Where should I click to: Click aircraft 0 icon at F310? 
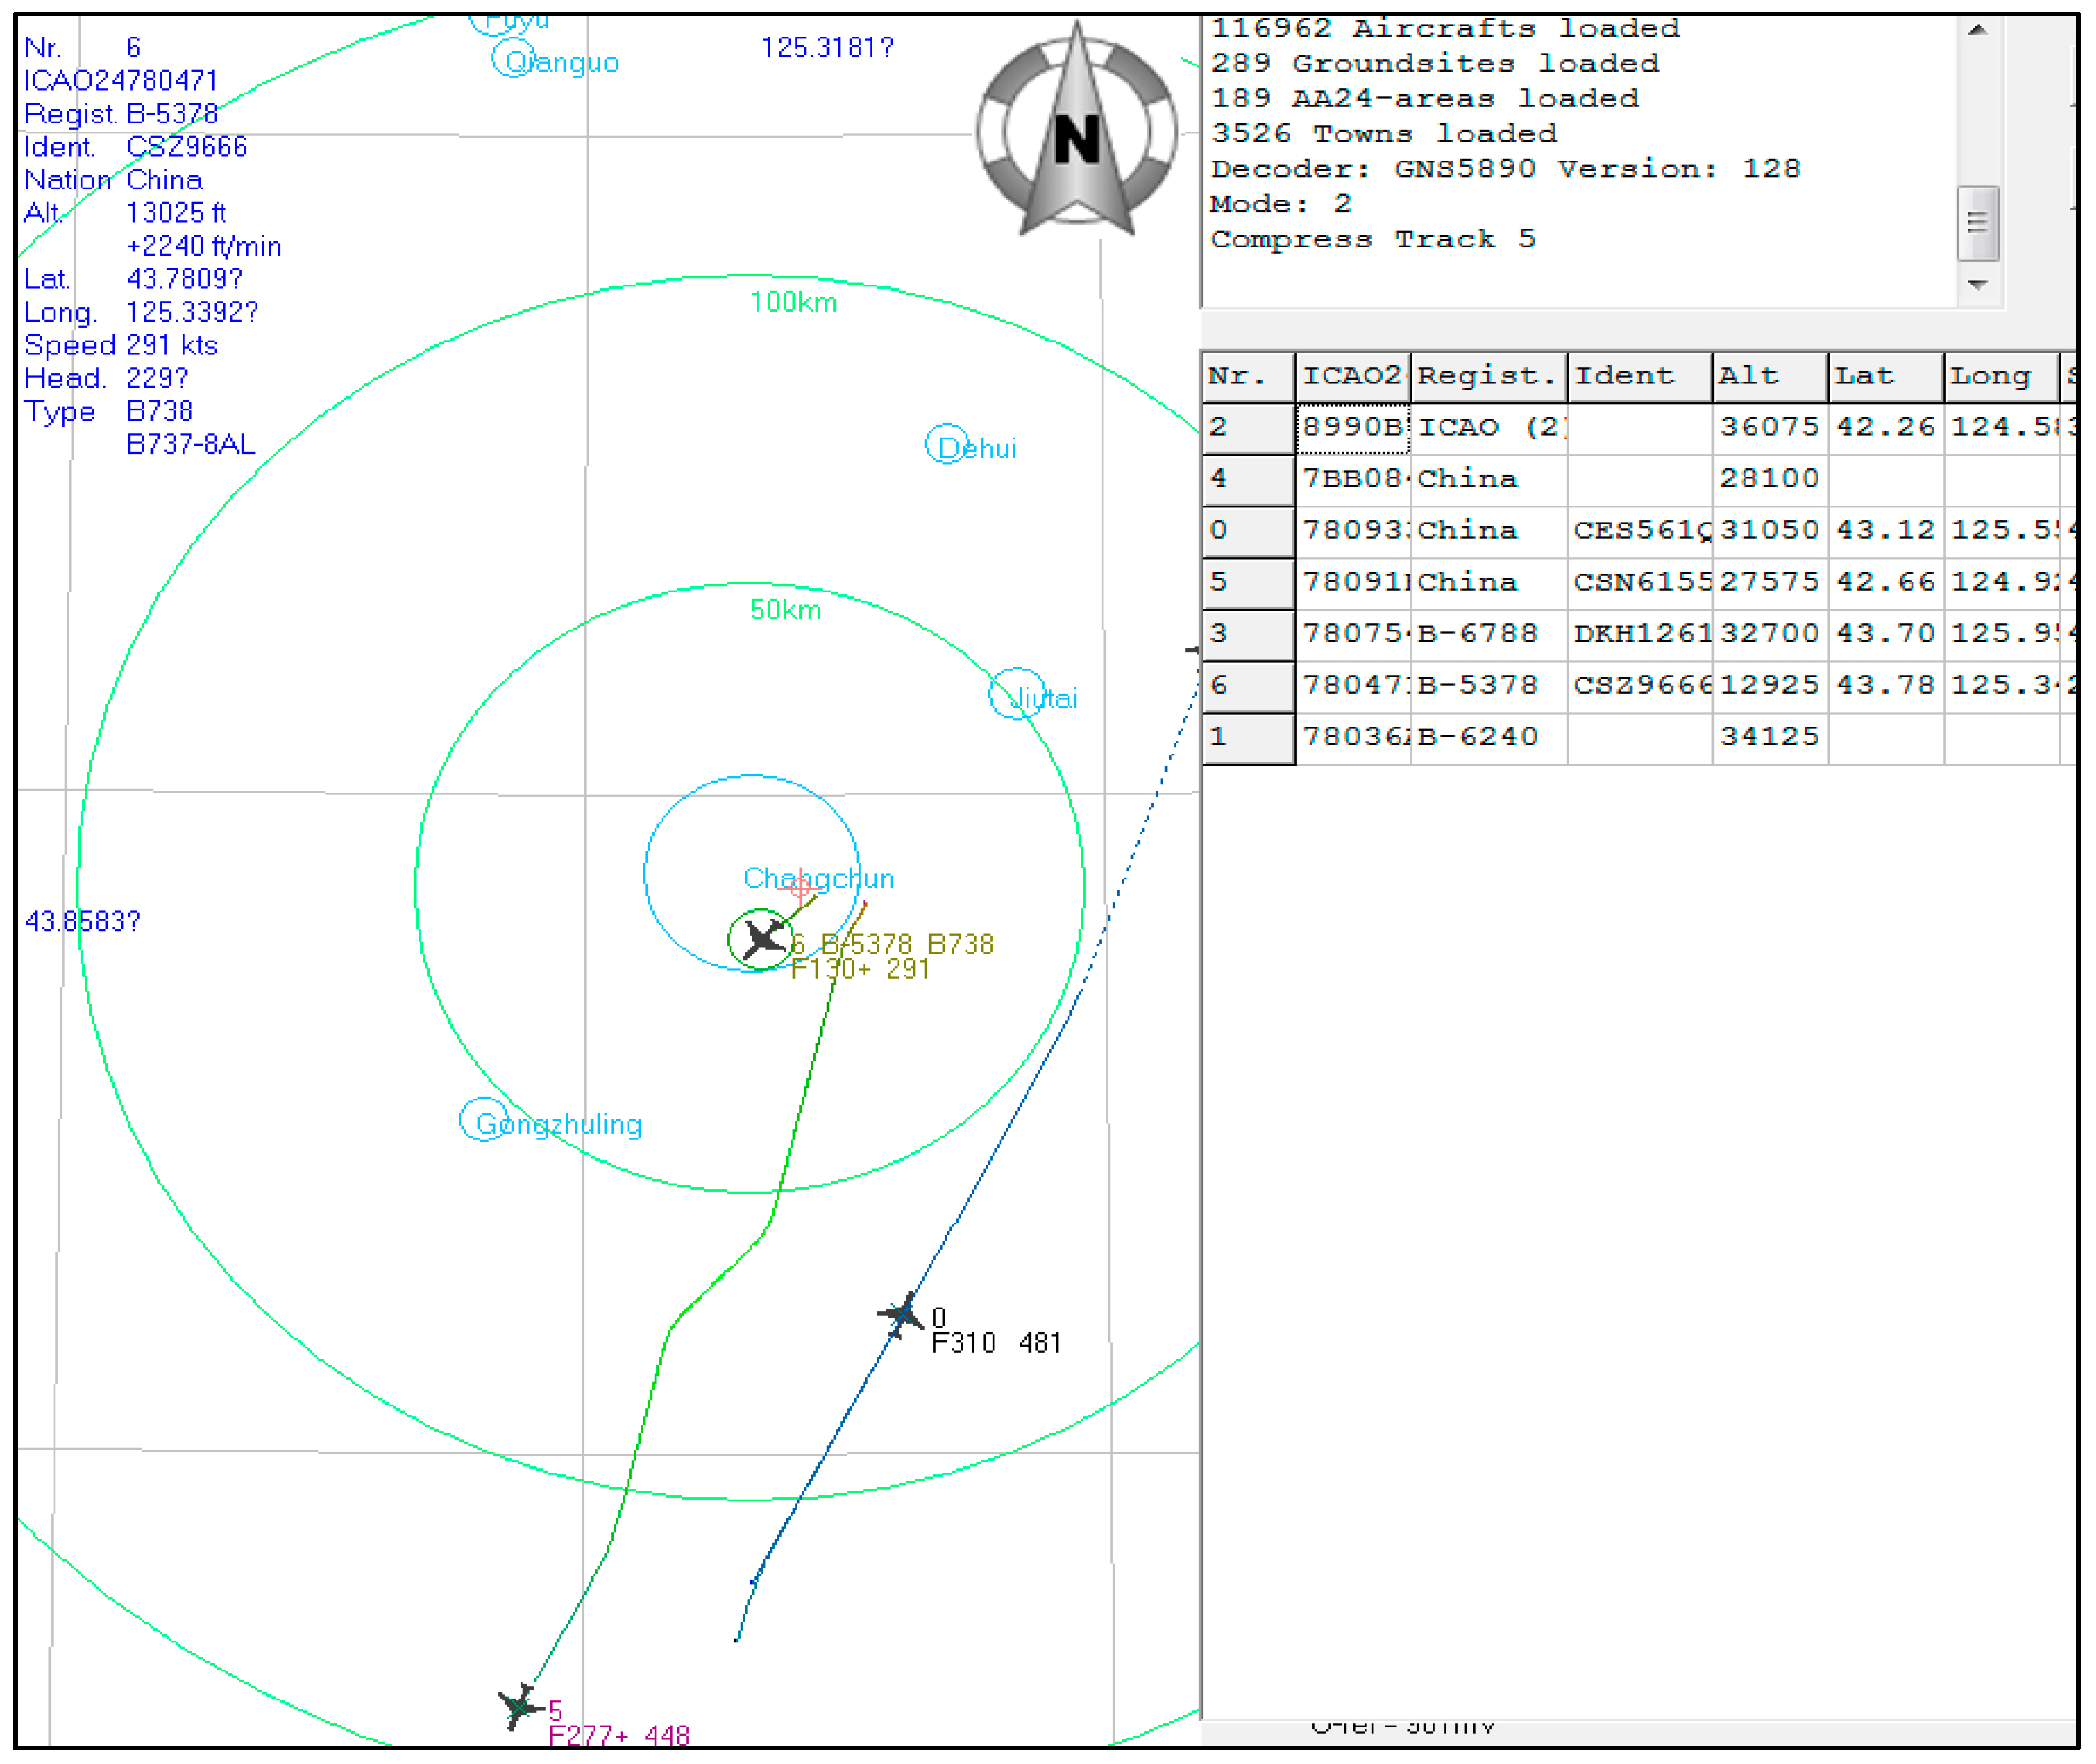point(902,1314)
